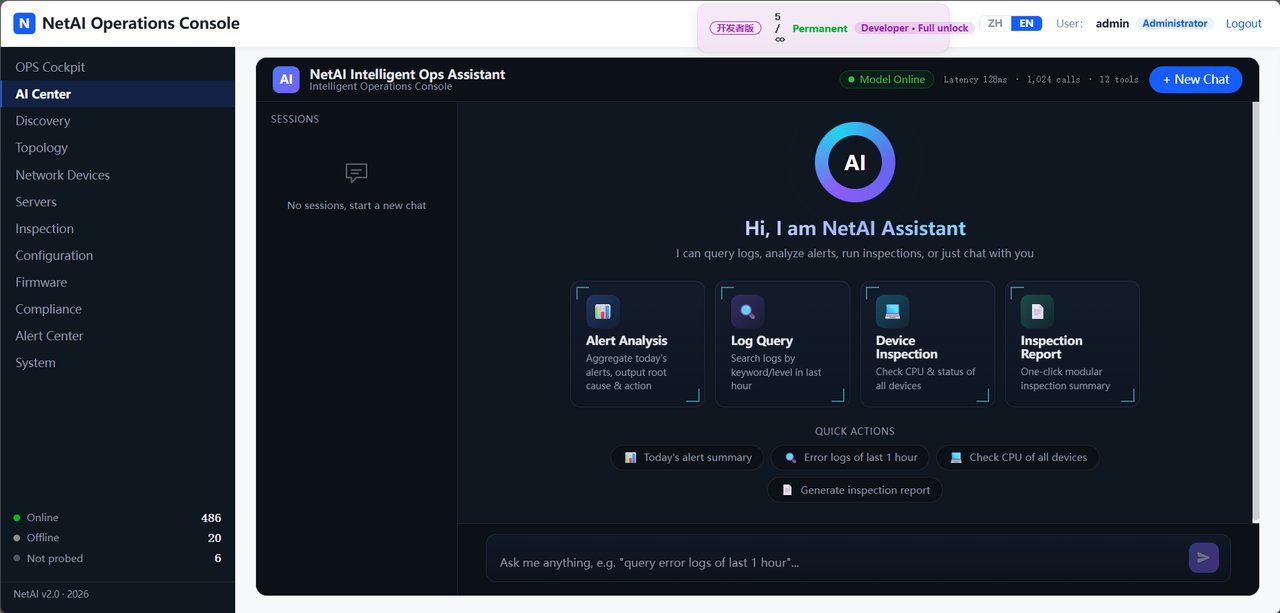This screenshot has height=613, width=1280.
Task: Switch language to ZH
Action: 995,23
